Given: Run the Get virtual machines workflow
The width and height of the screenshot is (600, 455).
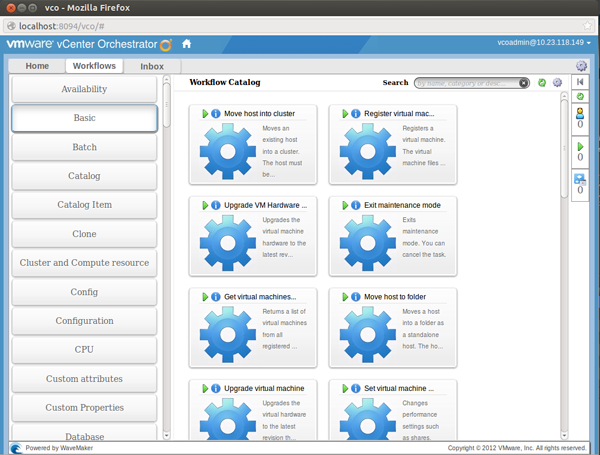Looking at the screenshot, I should click(x=205, y=297).
